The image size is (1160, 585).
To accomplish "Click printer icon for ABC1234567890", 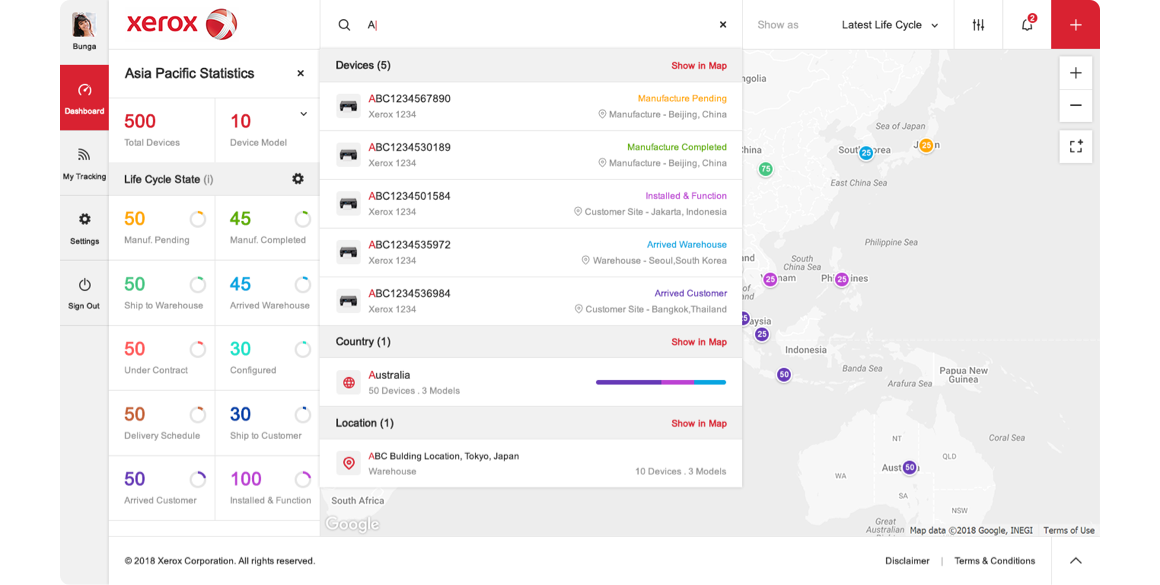I will click(x=348, y=106).
